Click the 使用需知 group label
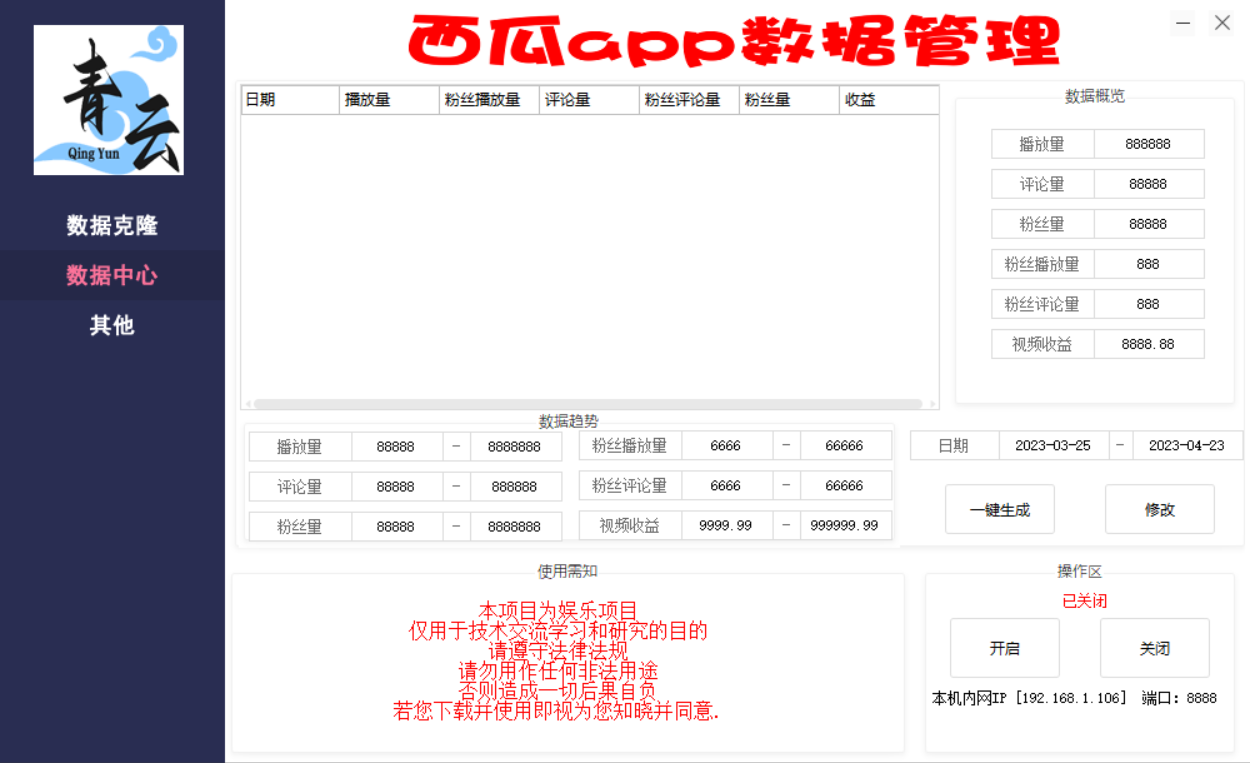The width and height of the screenshot is (1250, 763). click(568, 571)
